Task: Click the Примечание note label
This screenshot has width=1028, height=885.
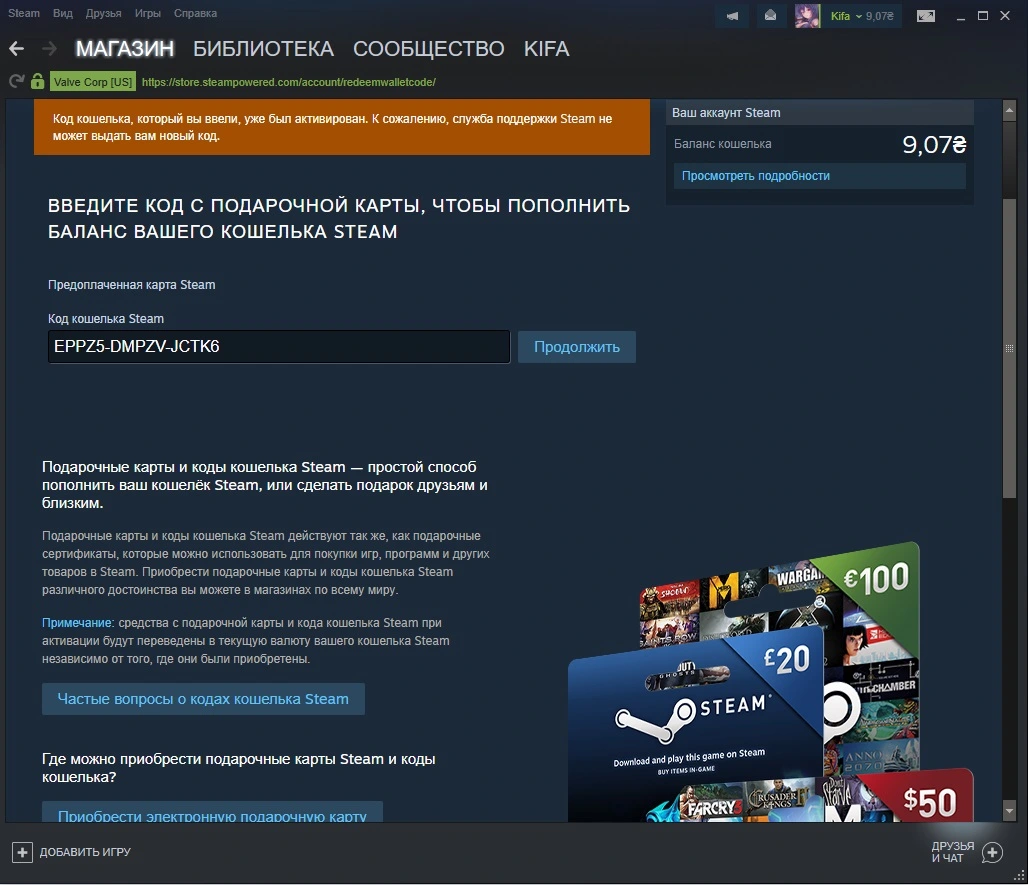Action: [77, 623]
